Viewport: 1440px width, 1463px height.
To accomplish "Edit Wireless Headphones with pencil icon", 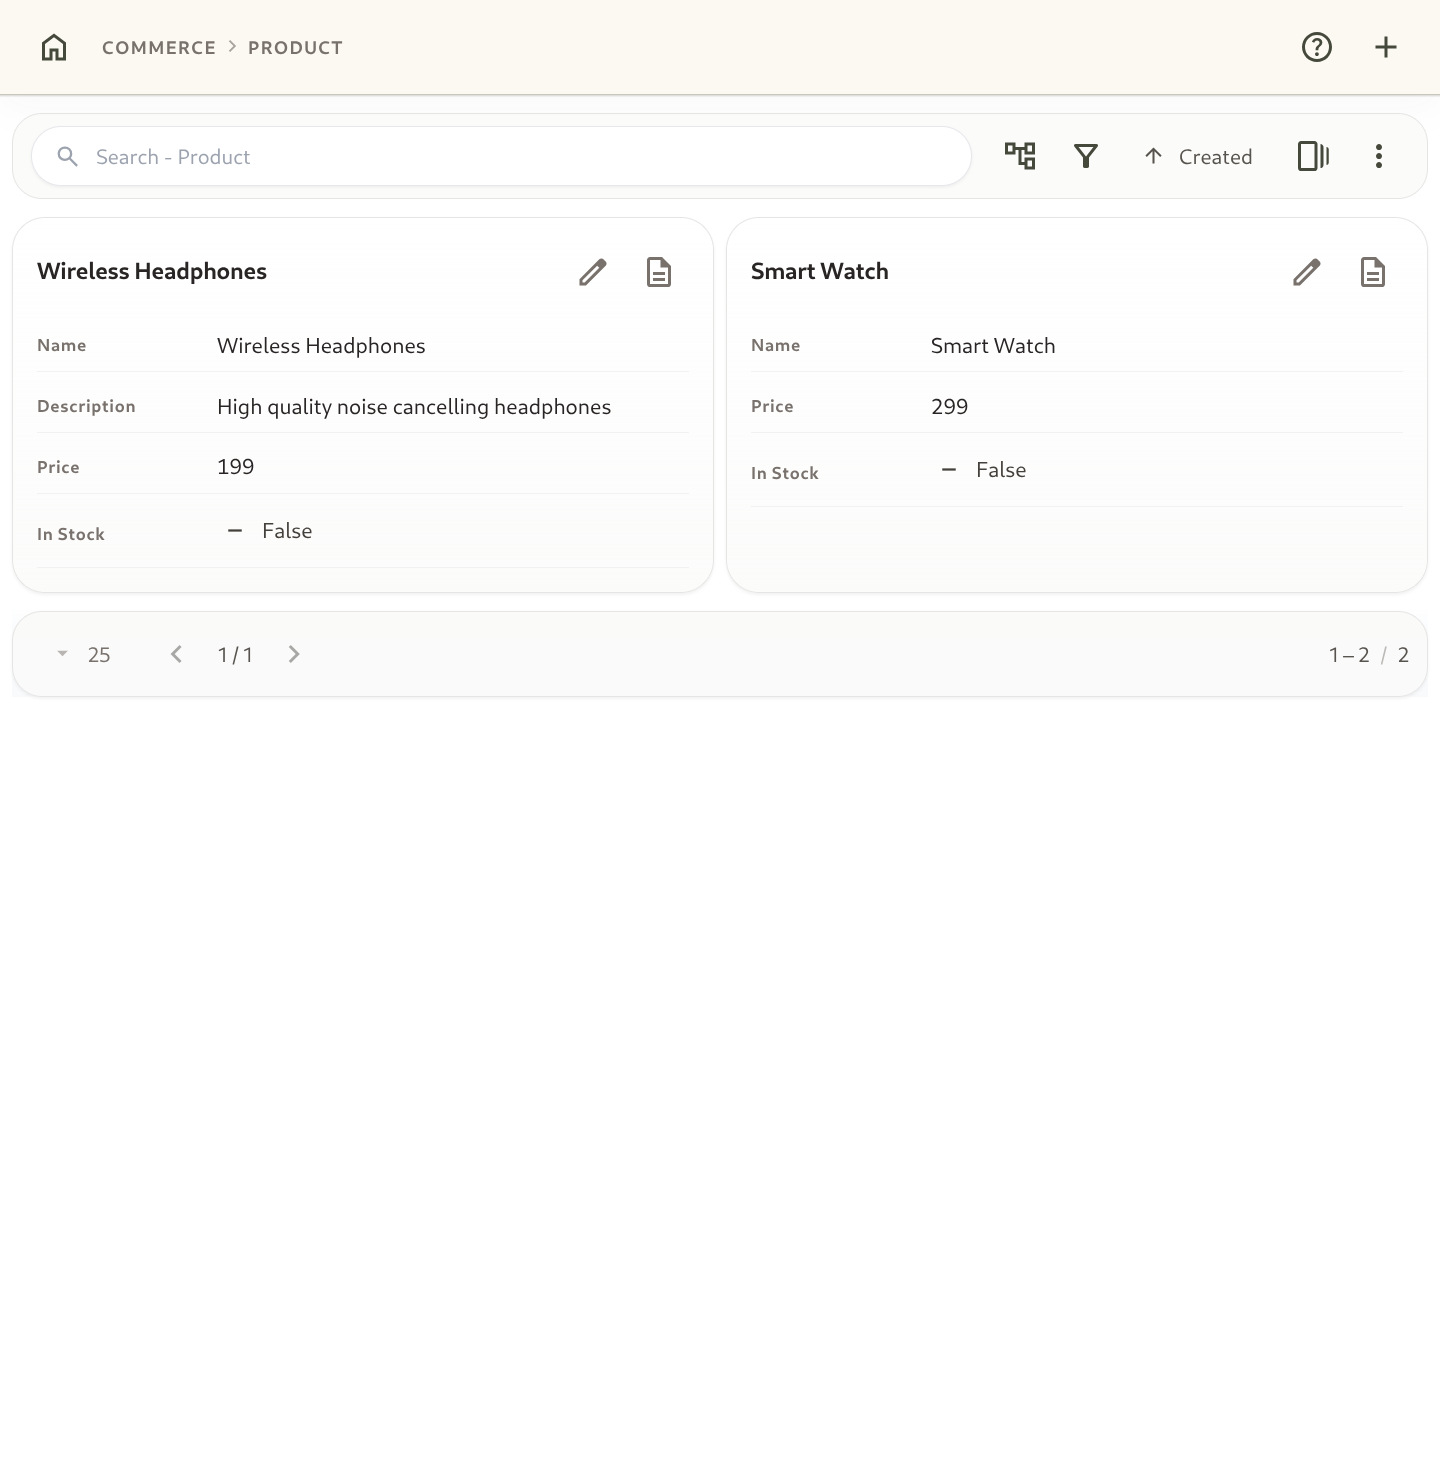I will point(593,272).
